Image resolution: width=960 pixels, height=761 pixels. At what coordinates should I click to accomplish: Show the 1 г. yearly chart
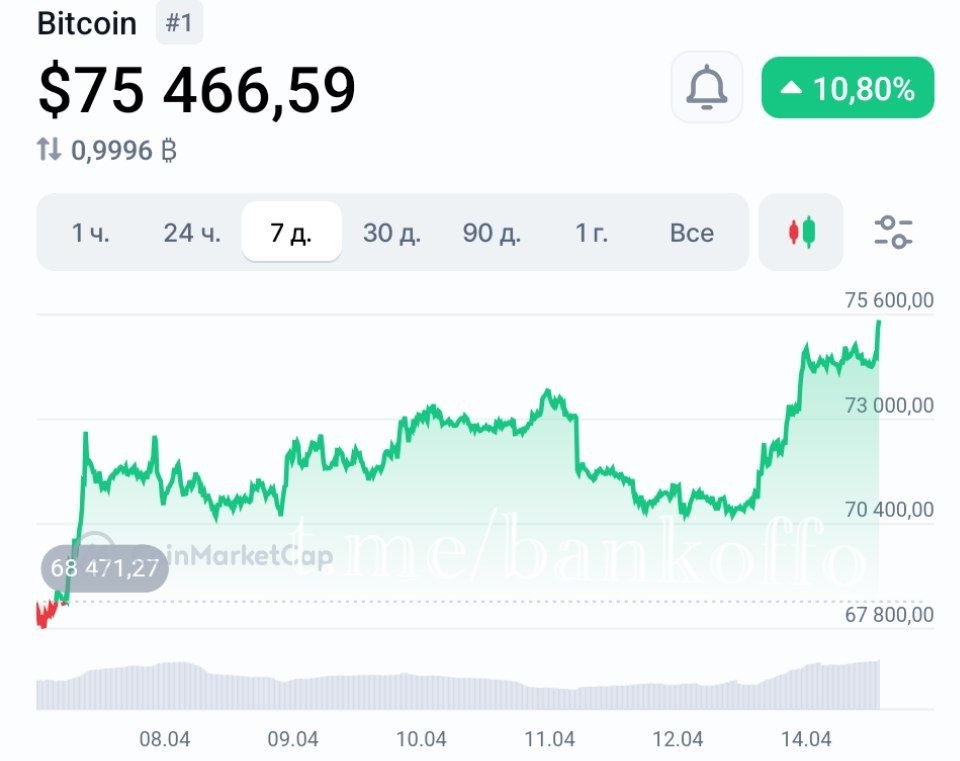(x=591, y=233)
